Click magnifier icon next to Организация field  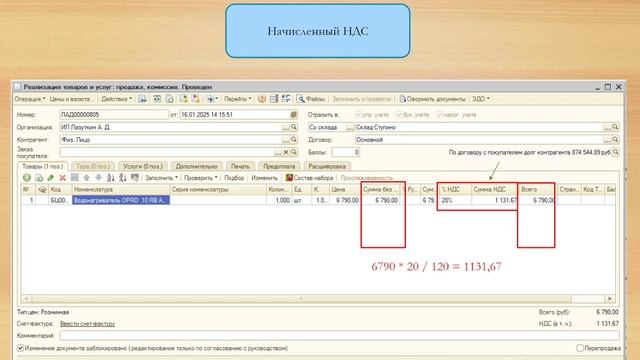pyautogui.click(x=293, y=127)
